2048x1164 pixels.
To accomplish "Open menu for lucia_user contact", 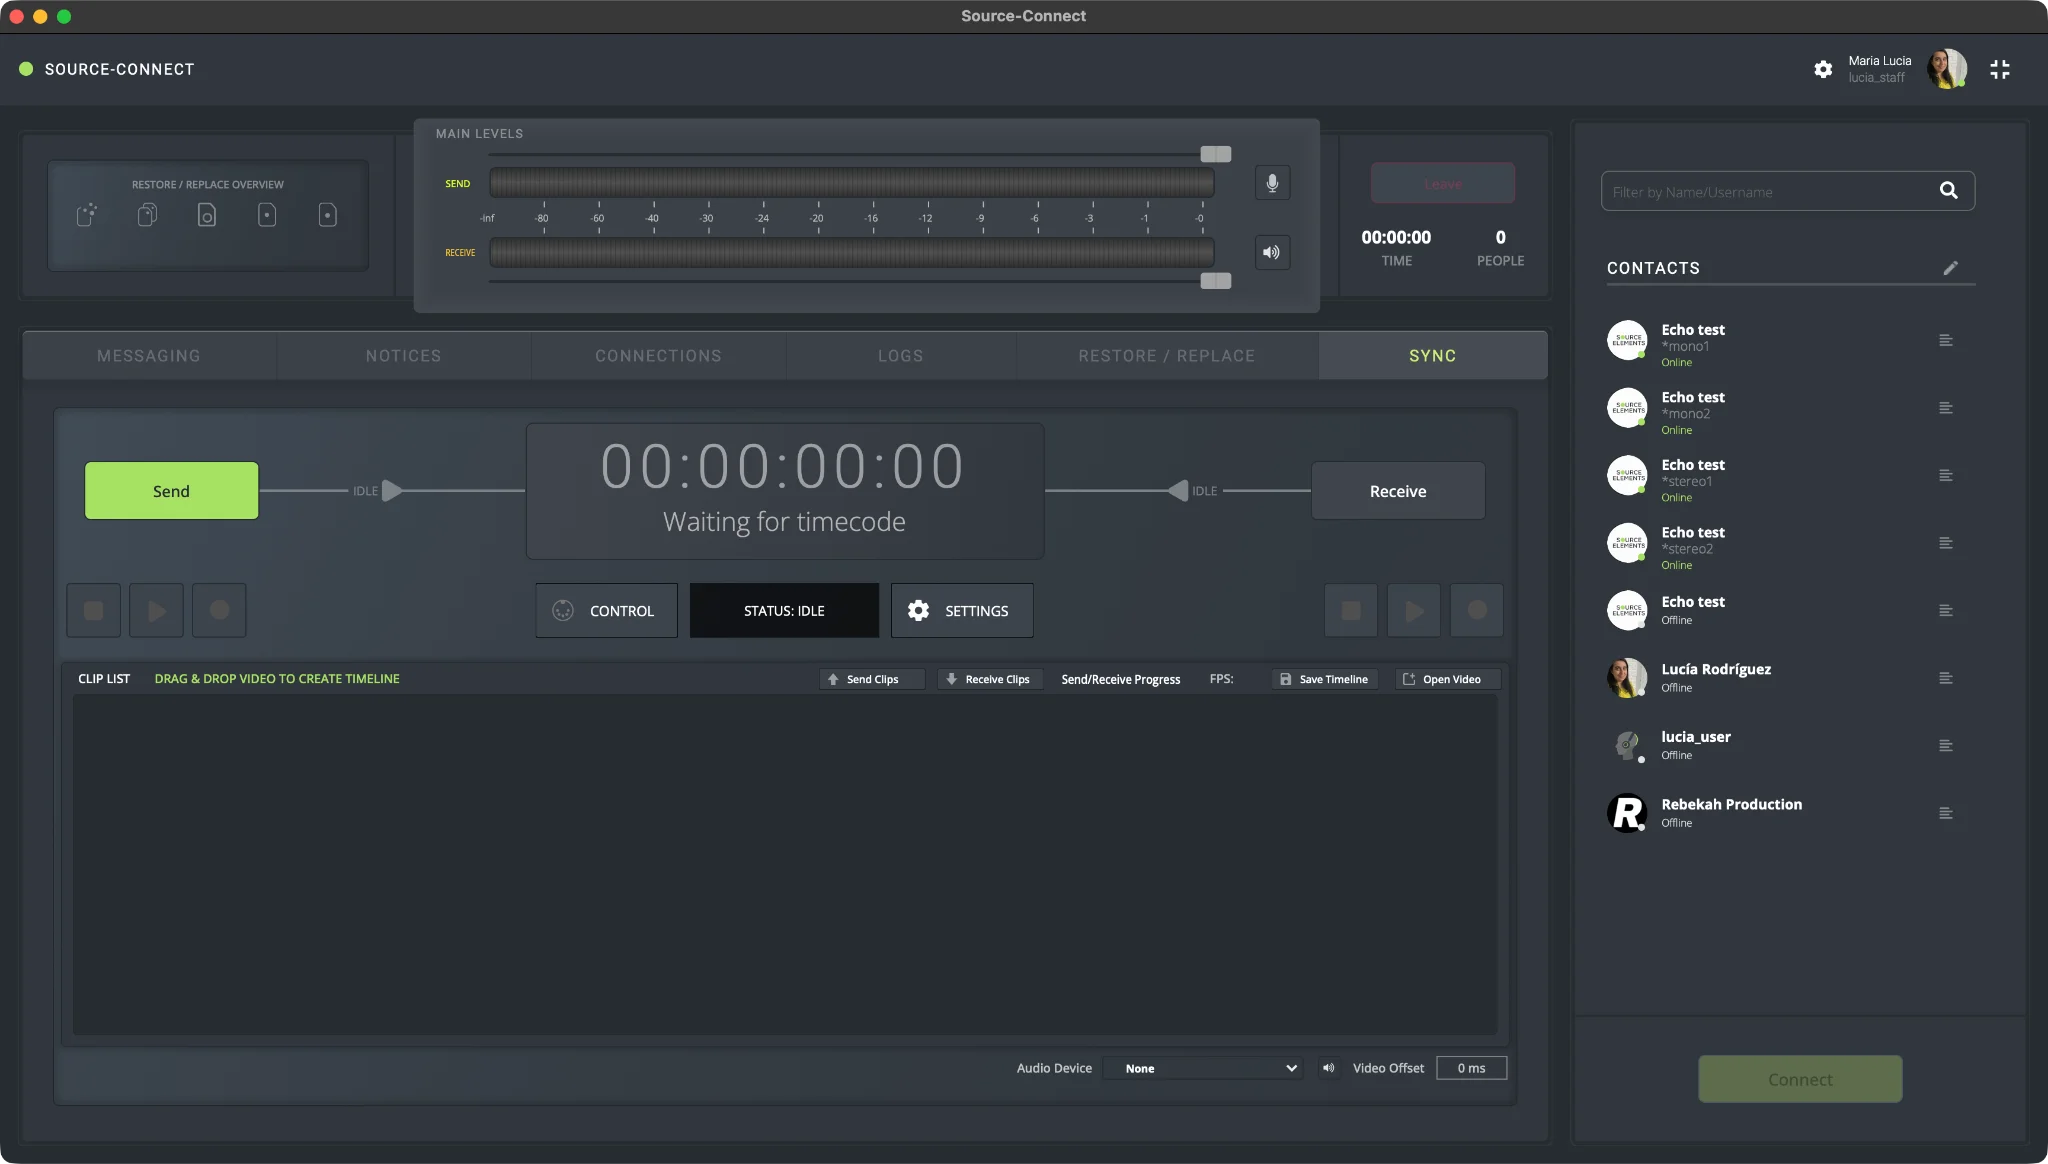I will click(x=1945, y=745).
